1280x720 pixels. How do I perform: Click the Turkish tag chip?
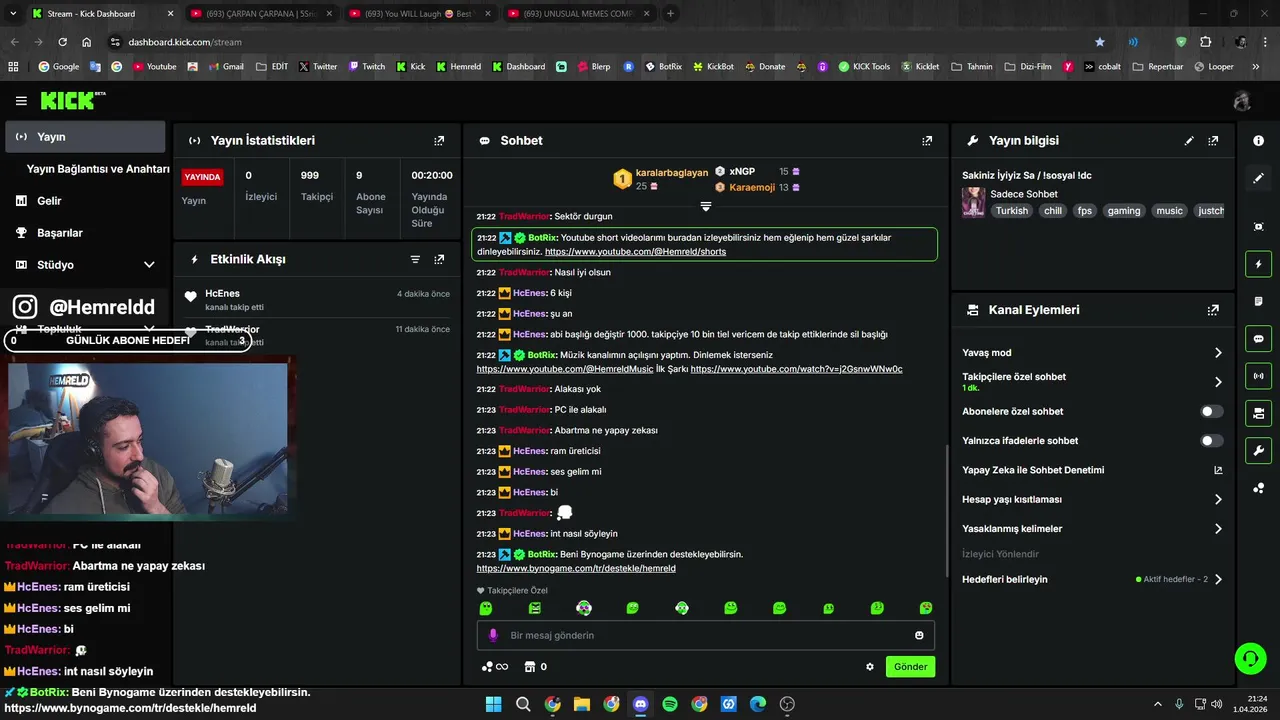coord(1011,211)
